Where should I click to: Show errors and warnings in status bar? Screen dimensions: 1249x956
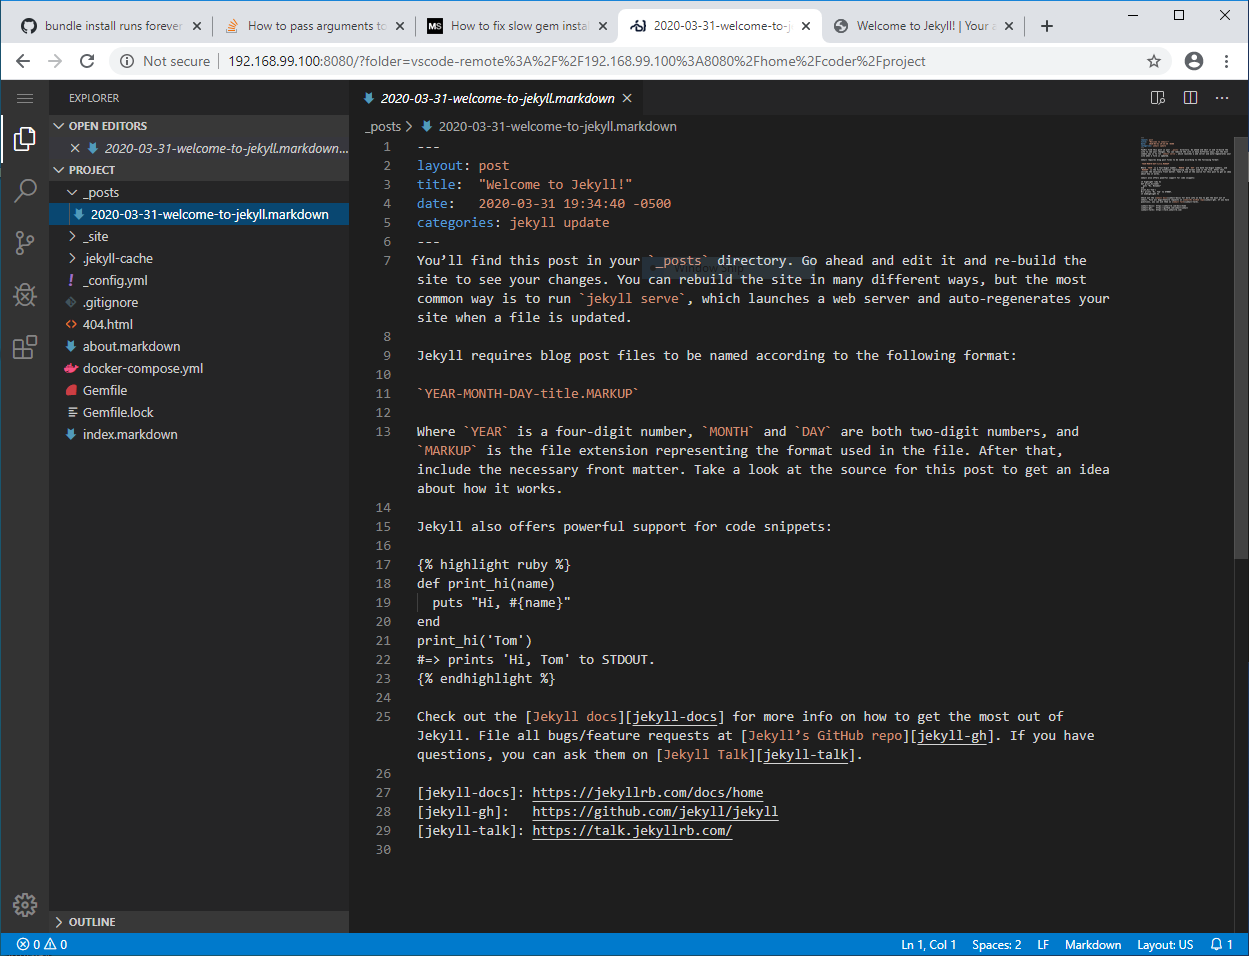point(42,944)
